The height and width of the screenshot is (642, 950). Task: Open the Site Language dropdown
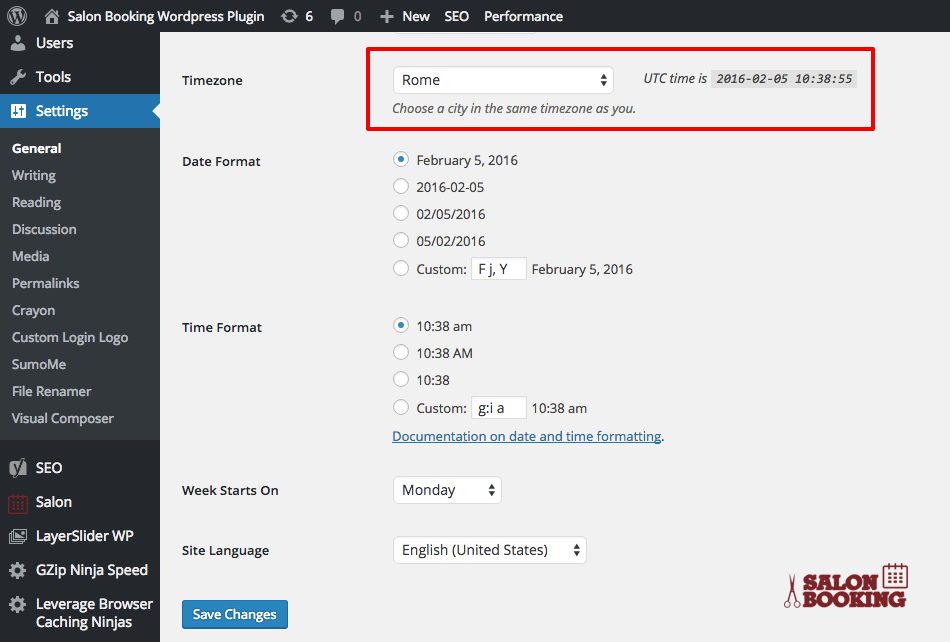[490, 550]
